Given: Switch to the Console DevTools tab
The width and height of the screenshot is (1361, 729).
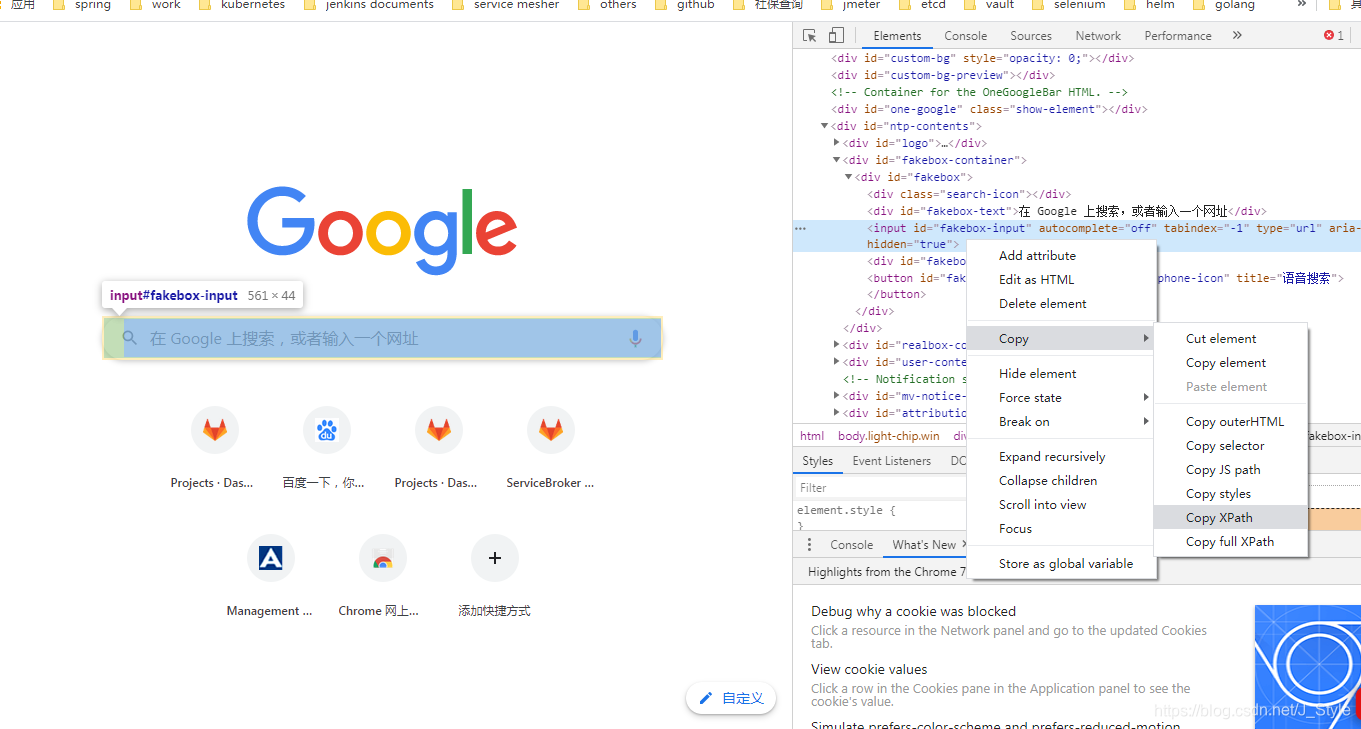Looking at the screenshot, I should pyautogui.click(x=965, y=36).
